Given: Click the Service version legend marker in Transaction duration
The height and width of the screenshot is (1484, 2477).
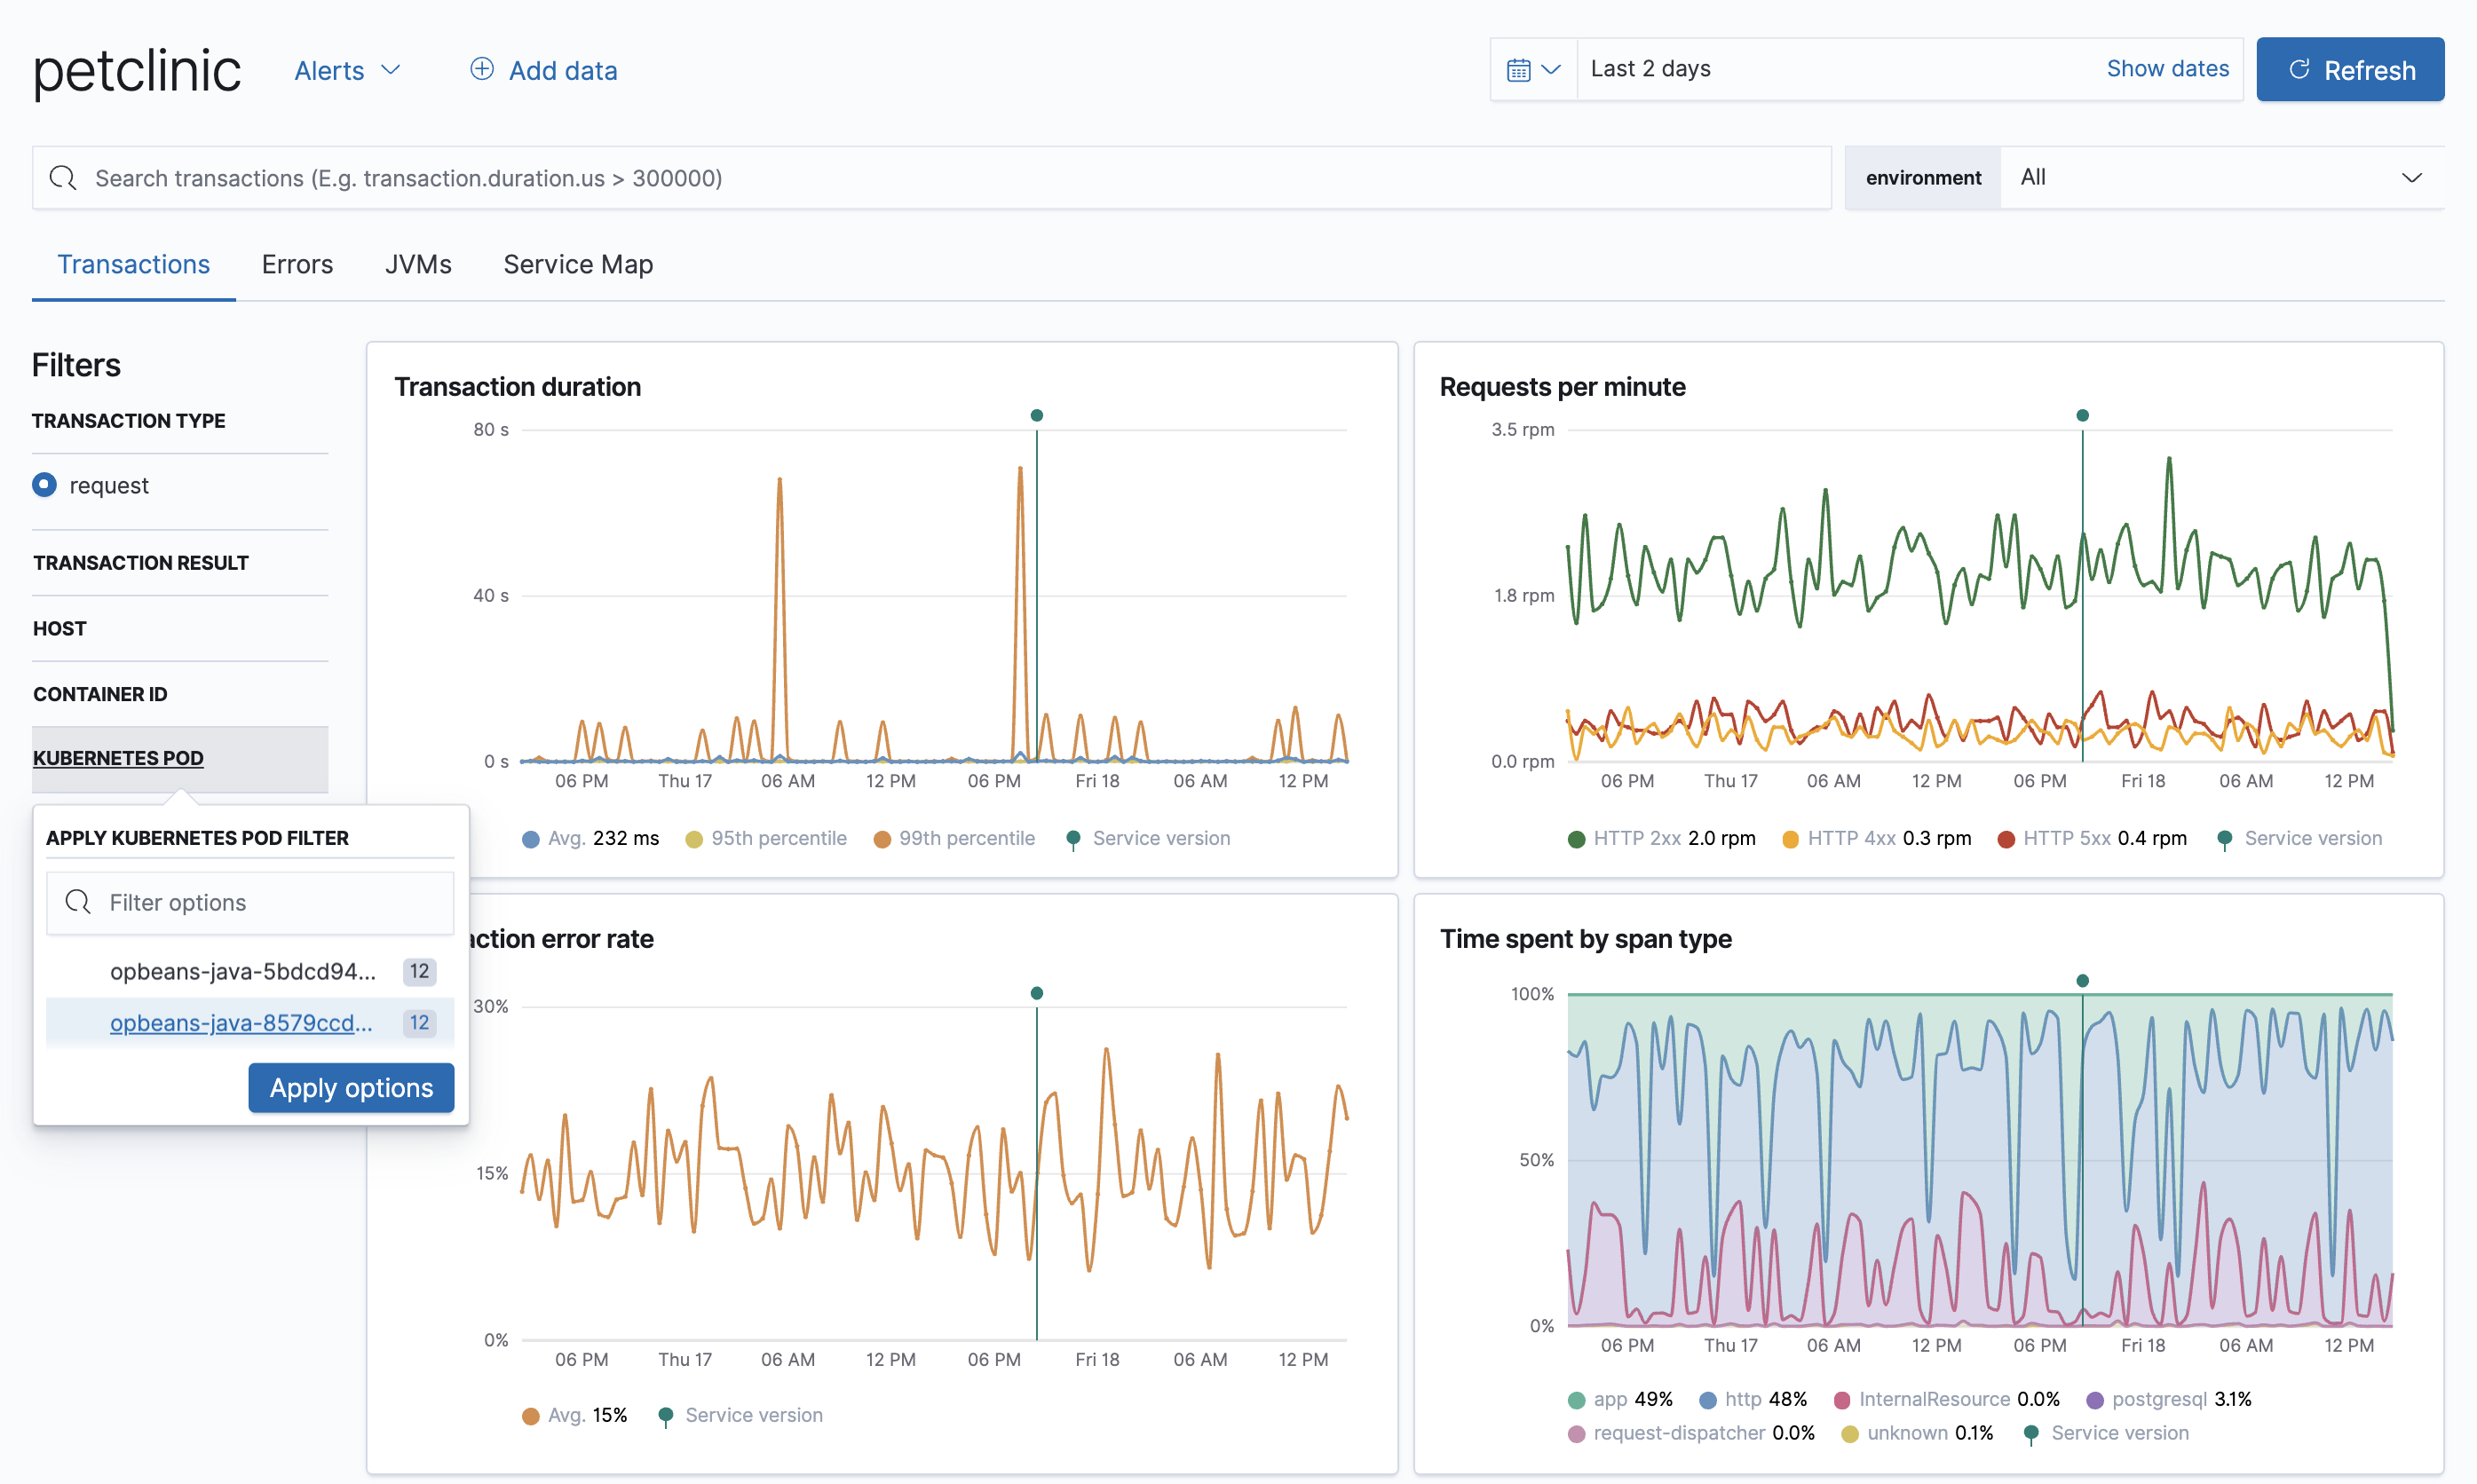Looking at the screenshot, I should [1074, 838].
